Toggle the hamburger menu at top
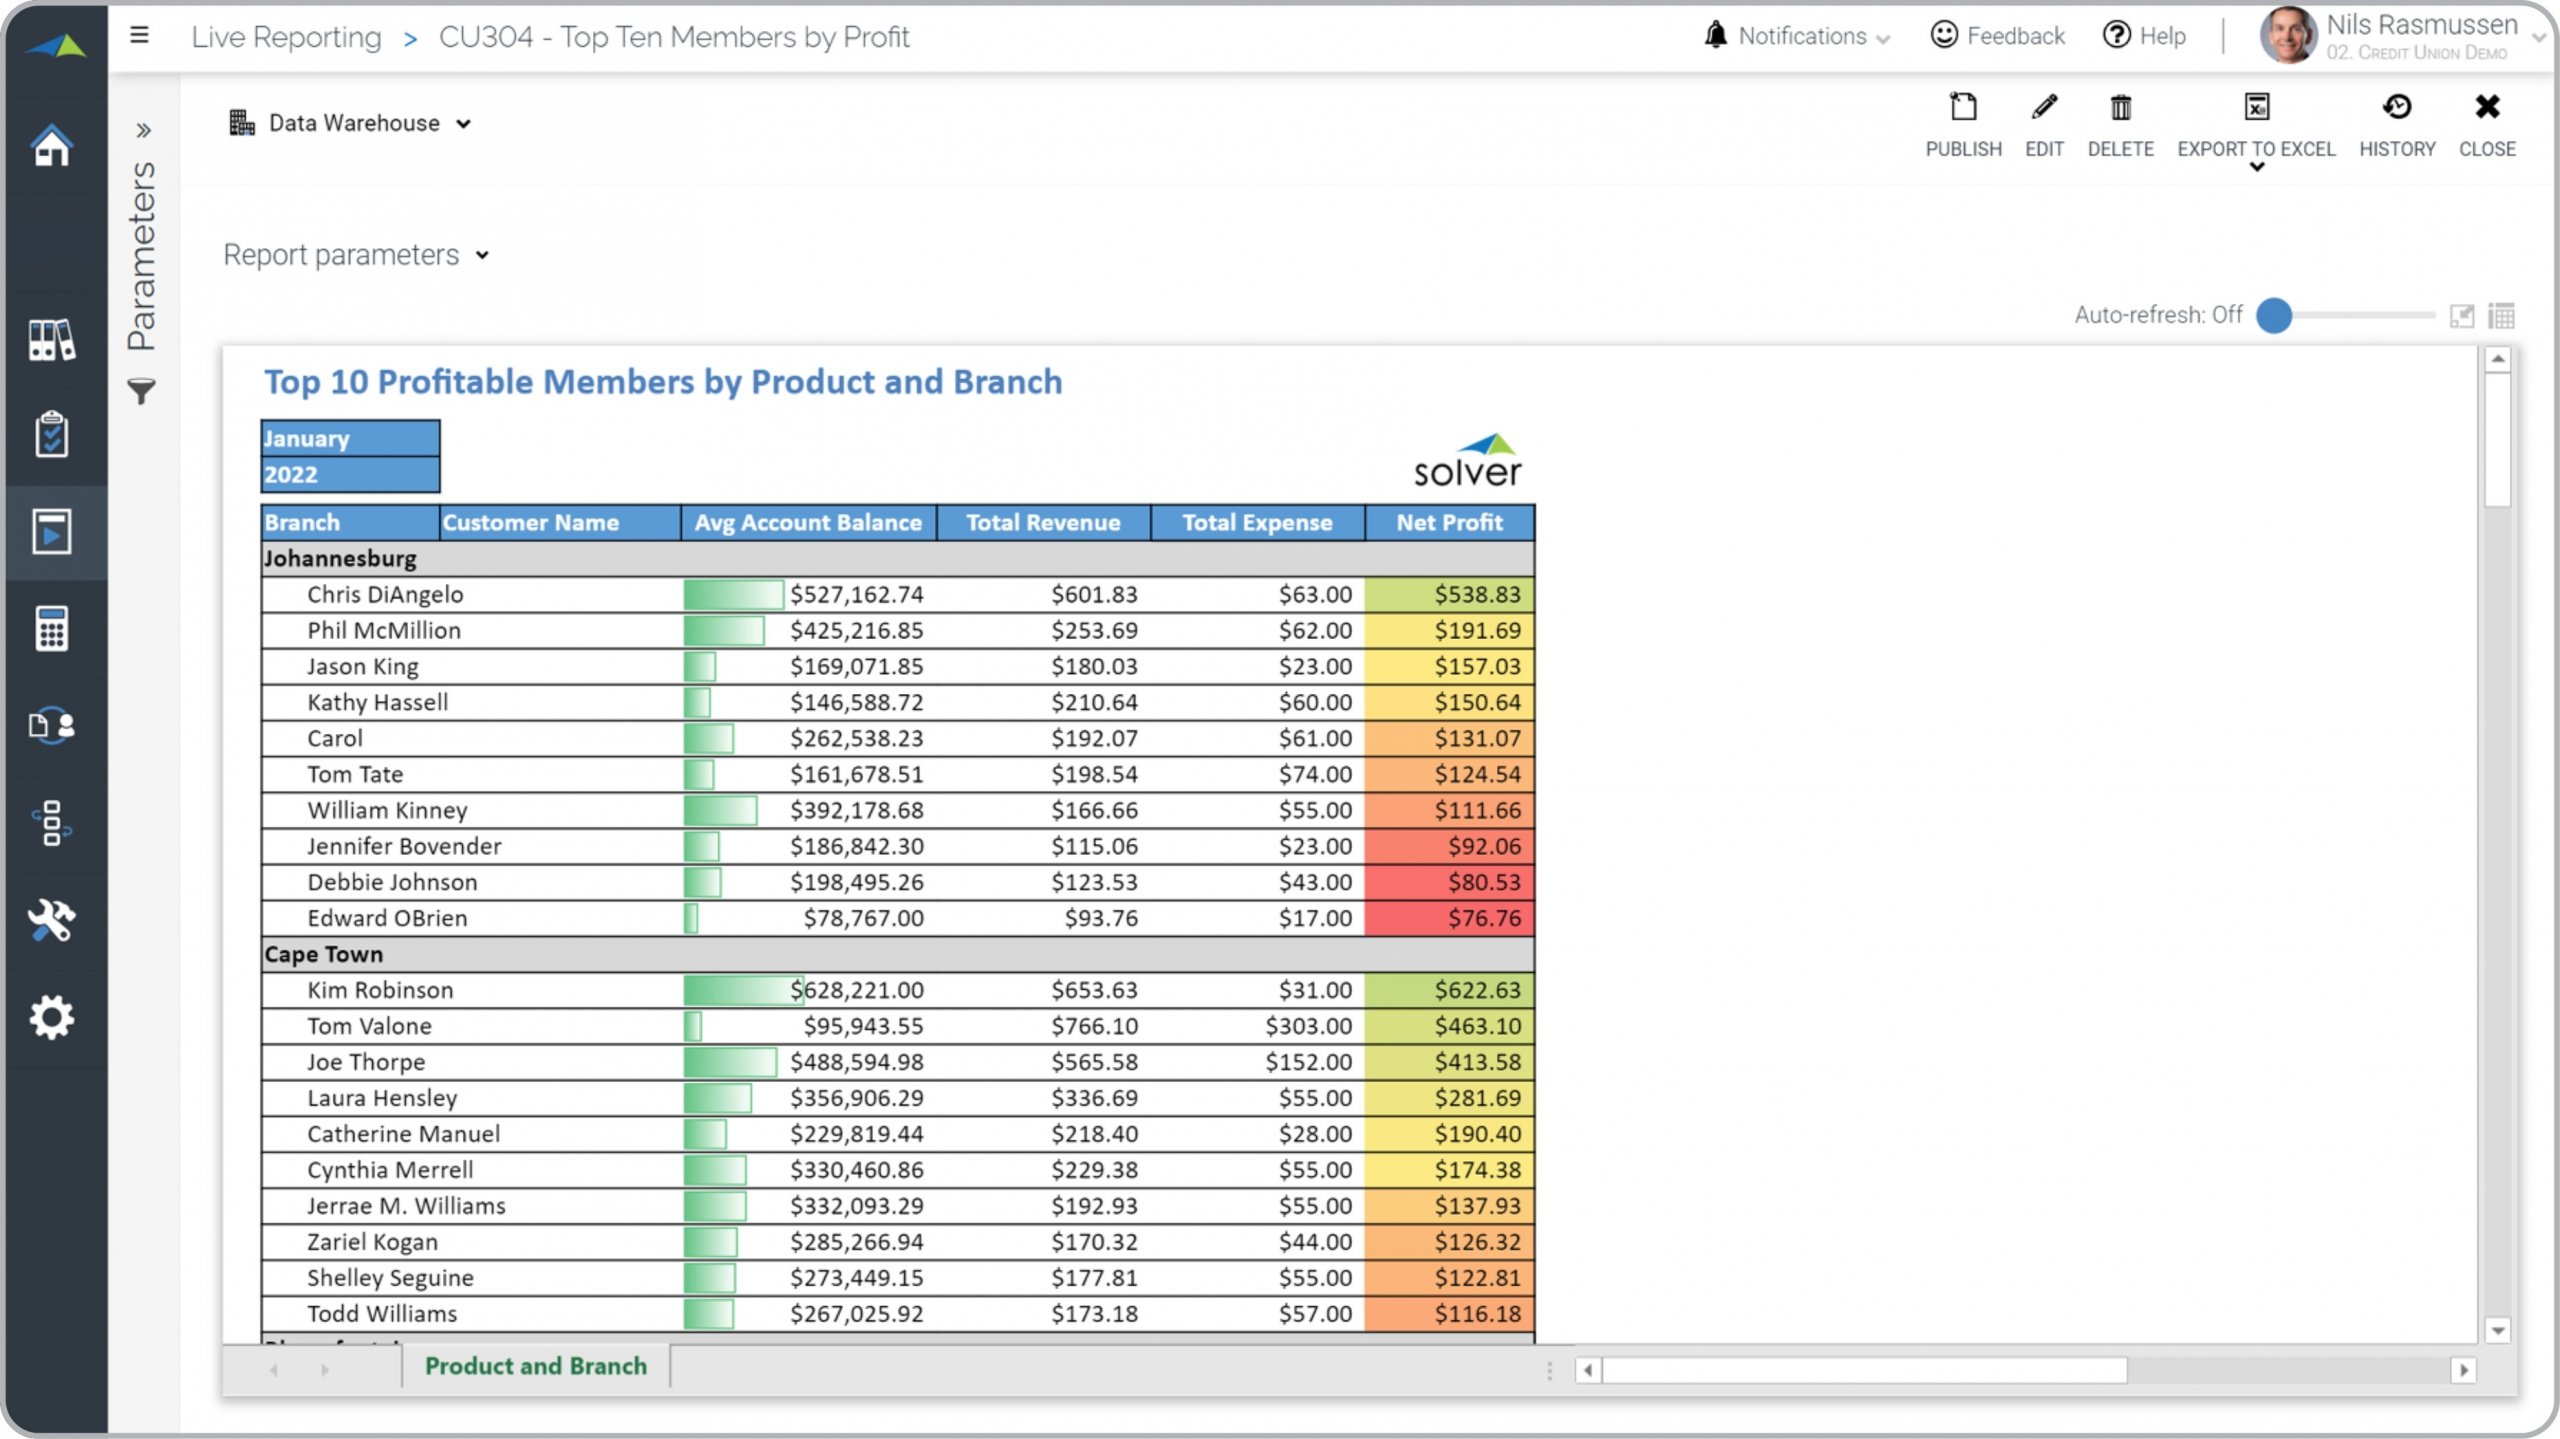The image size is (2560, 1439). (x=140, y=36)
